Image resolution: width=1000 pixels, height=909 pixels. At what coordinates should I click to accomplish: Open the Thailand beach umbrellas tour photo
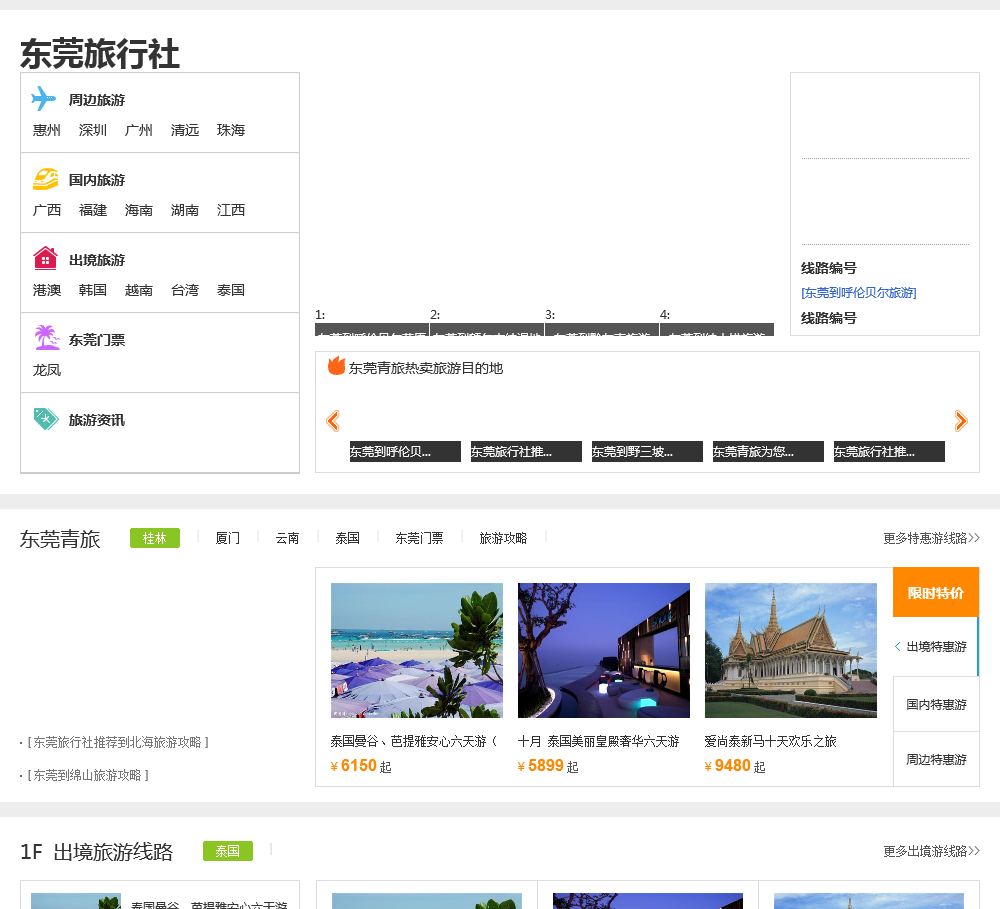tap(417, 650)
